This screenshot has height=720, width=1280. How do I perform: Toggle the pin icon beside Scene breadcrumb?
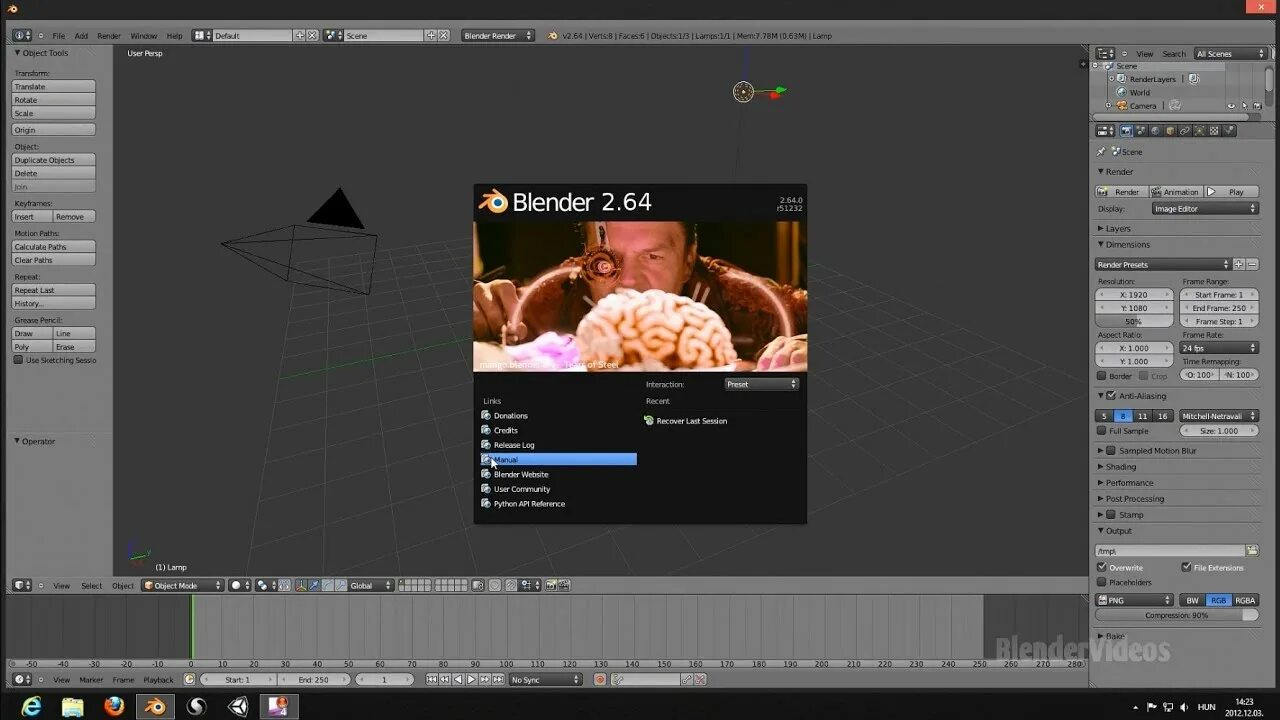[1101, 152]
